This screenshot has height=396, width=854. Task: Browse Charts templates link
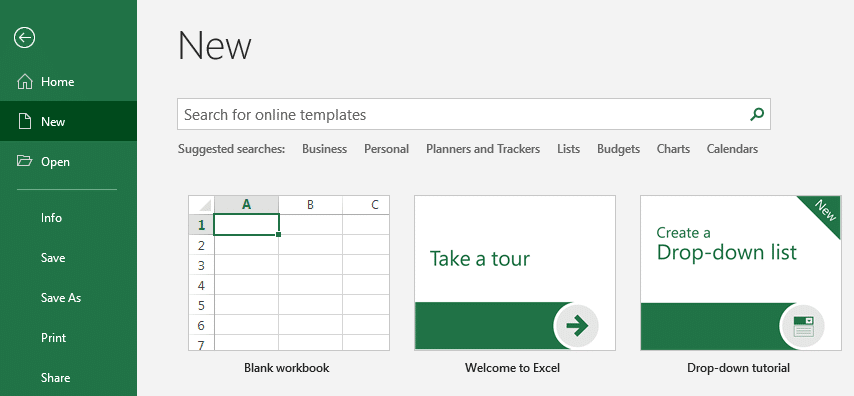click(x=673, y=149)
